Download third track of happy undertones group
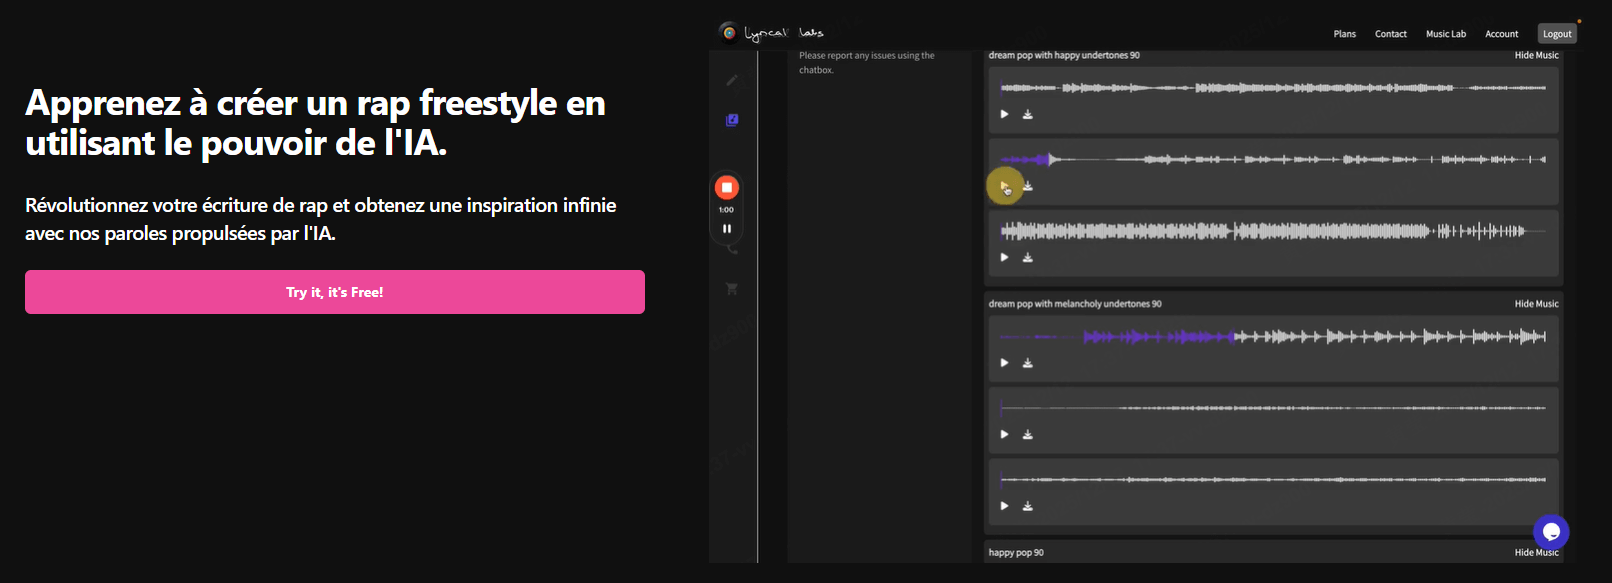This screenshot has width=1612, height=583. tap(1027, 257)
